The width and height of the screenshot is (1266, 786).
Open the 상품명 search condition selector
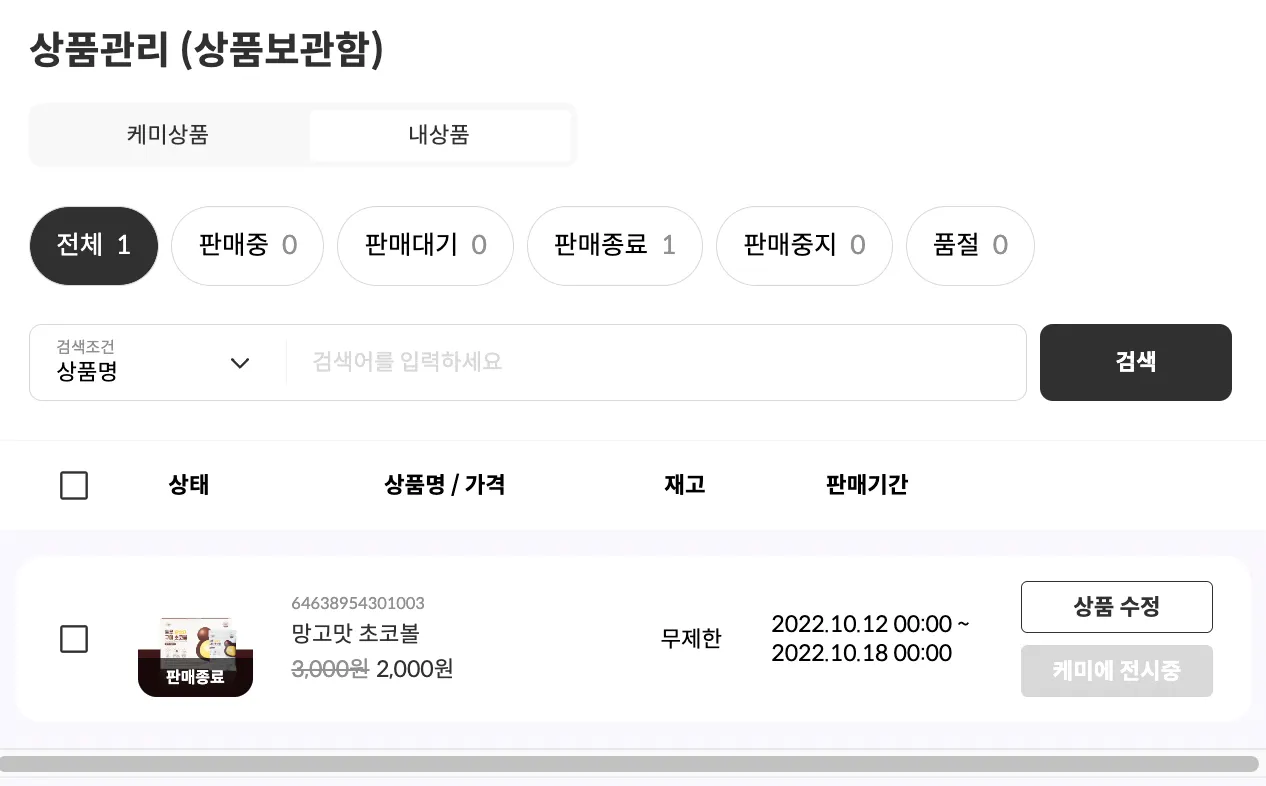[x=140, y=363]
